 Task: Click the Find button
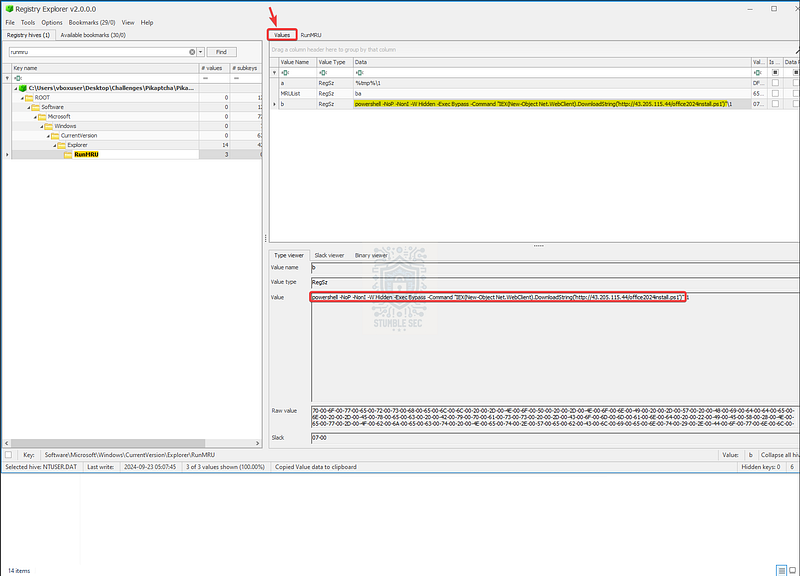click(x=221, y=52)
